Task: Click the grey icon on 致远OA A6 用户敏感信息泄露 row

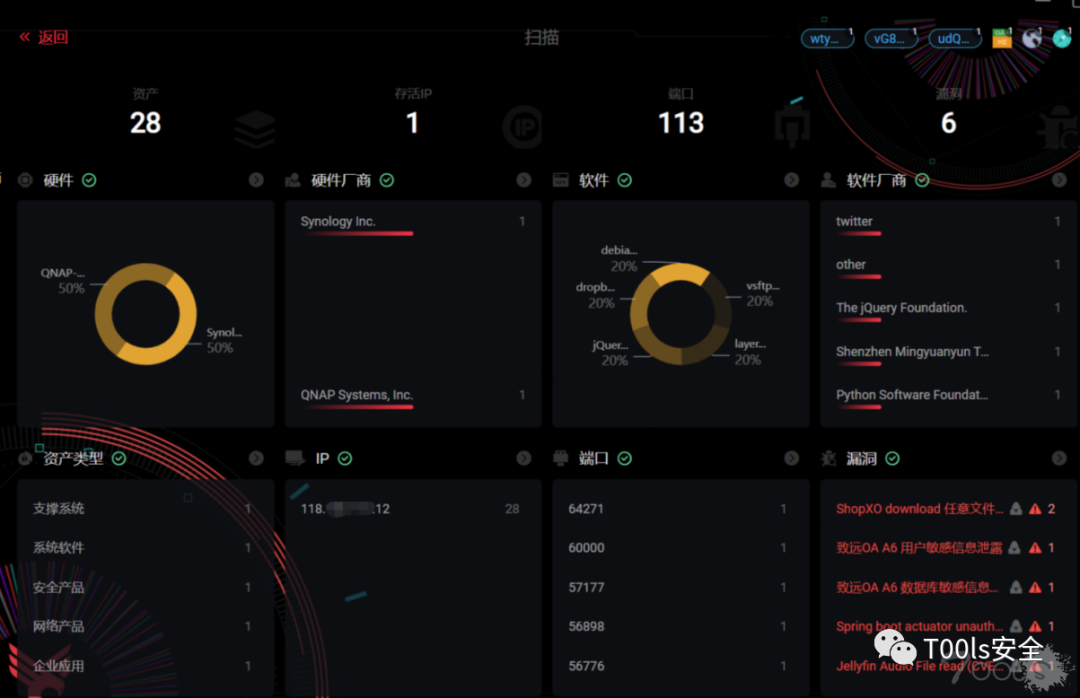Action: tap(1015, 548)
